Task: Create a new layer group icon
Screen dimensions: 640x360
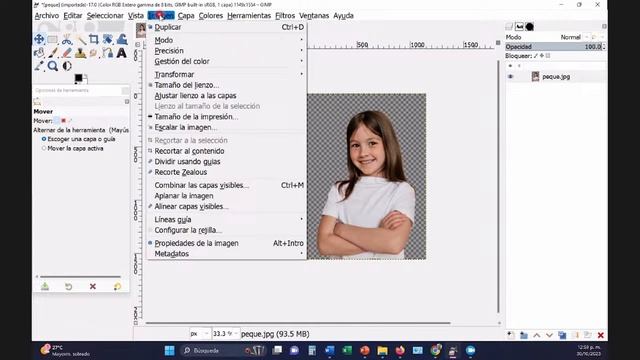Action: 524,335
